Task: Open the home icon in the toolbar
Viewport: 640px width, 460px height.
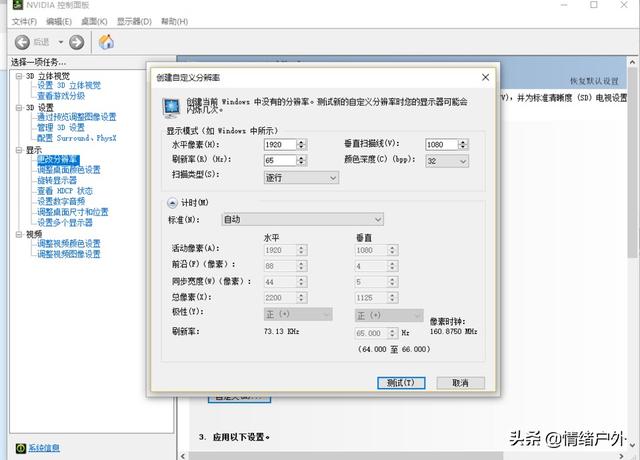Action: [106, 42]
